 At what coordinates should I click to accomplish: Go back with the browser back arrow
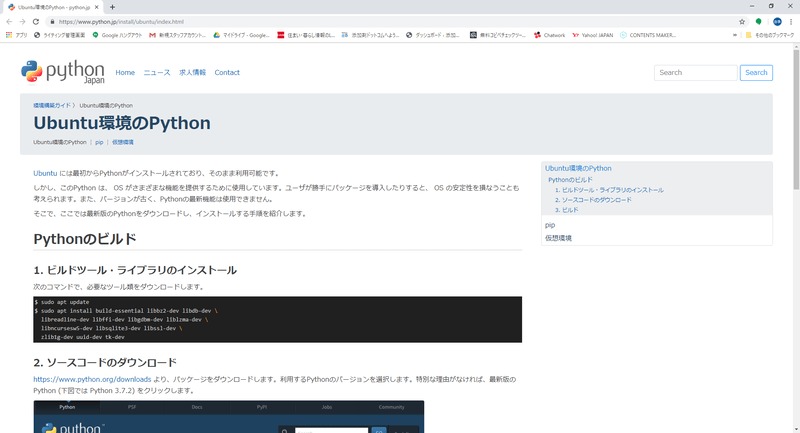pyautogui.click(x=9, y=22)
